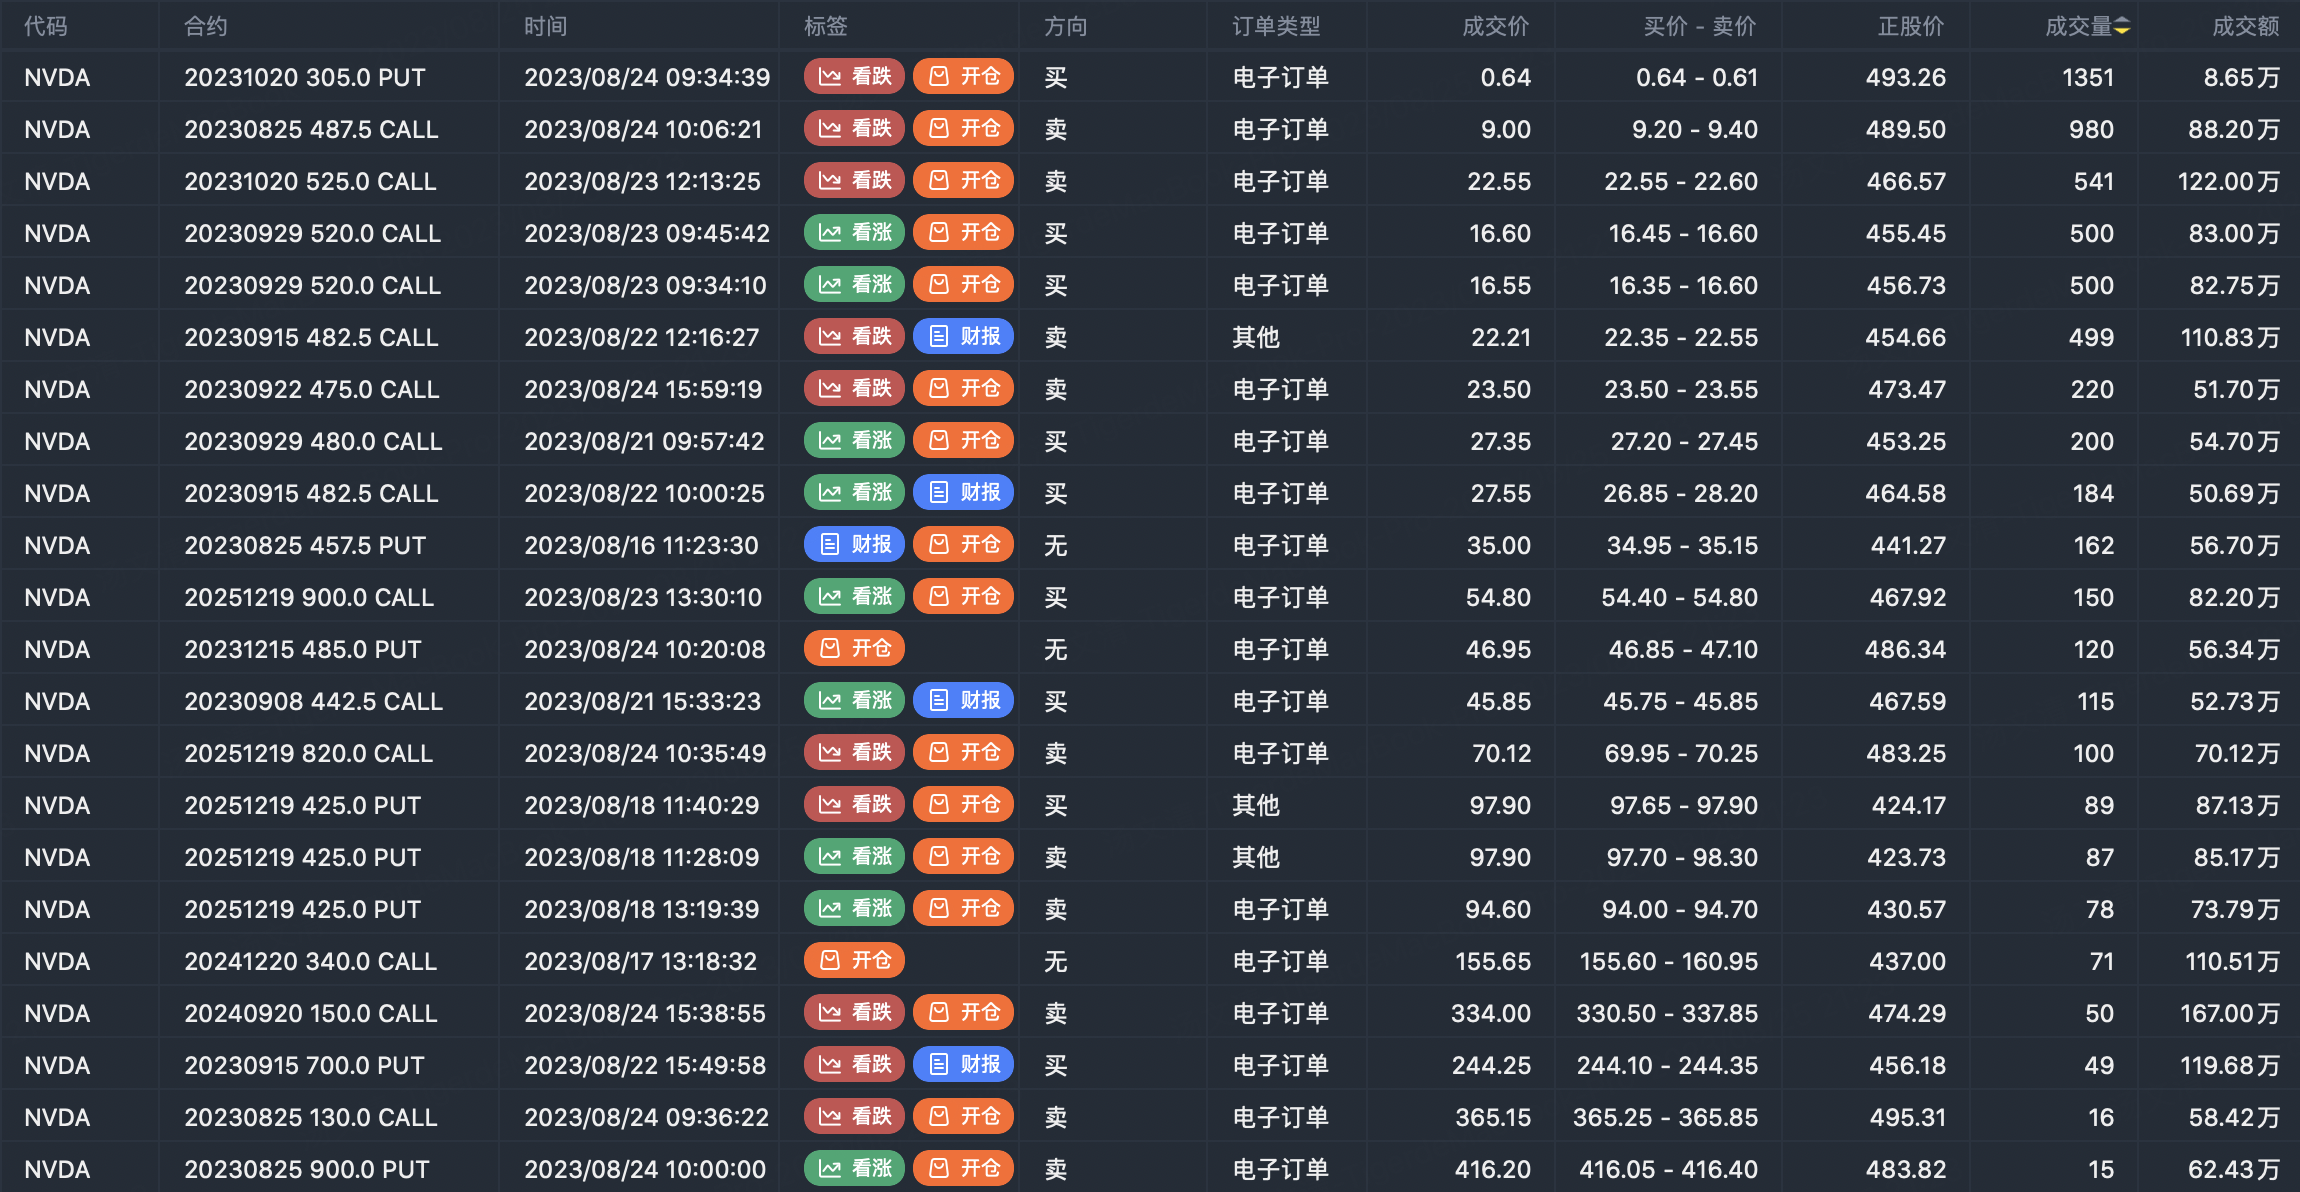Click the 成交量 sort arrow icon

(x=2122, y=27)
